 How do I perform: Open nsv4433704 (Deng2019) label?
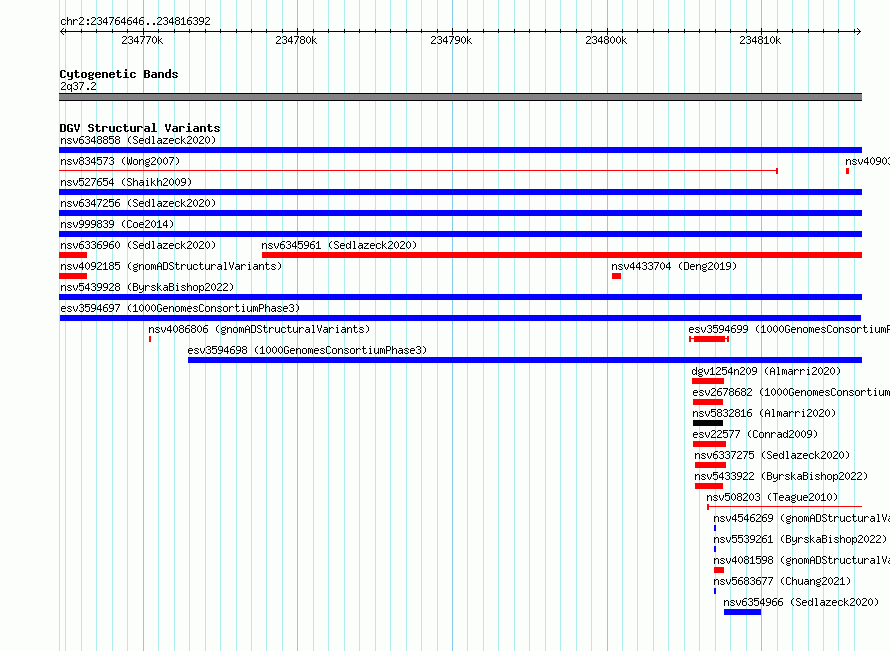click(x=674, y=266)
